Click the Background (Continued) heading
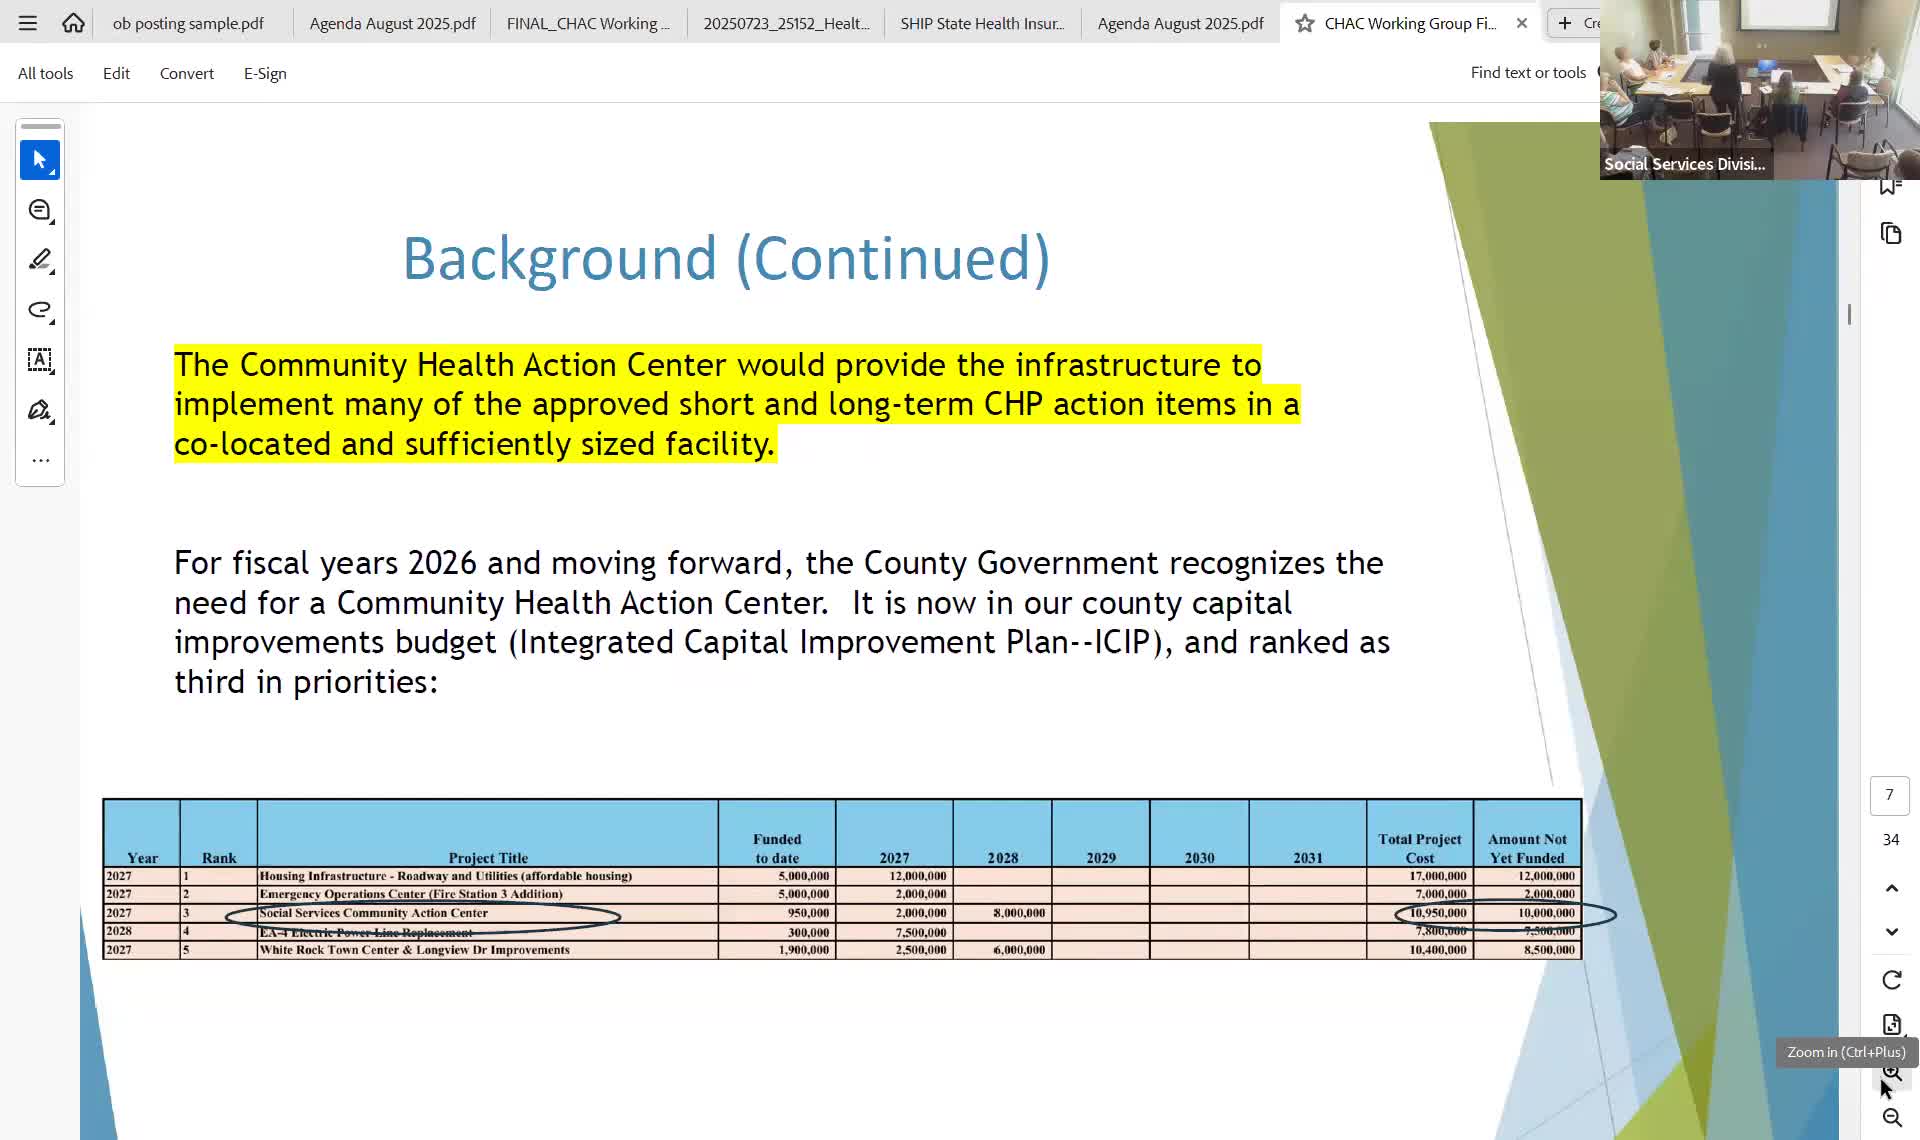This screenshot has height=1140, width=1920. point(726,258)
